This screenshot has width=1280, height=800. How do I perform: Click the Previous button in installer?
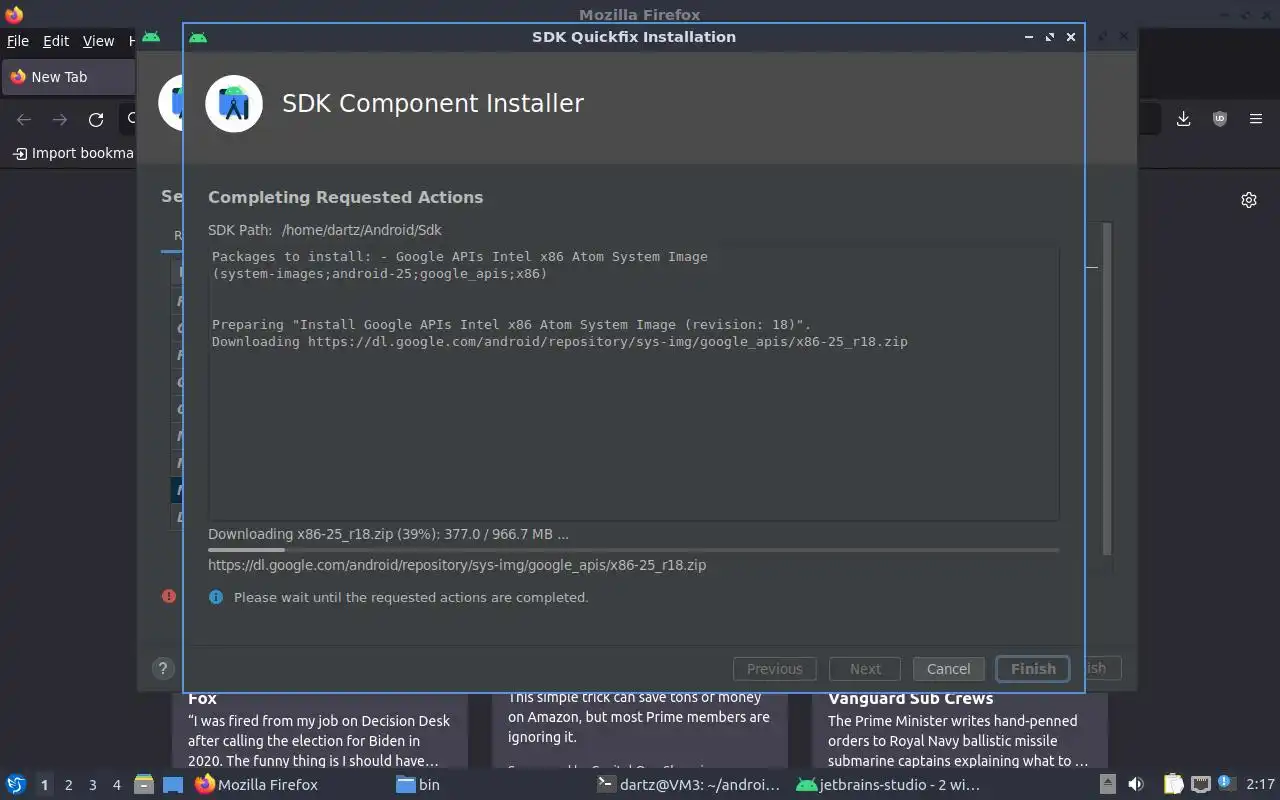[x=775, y=669]
